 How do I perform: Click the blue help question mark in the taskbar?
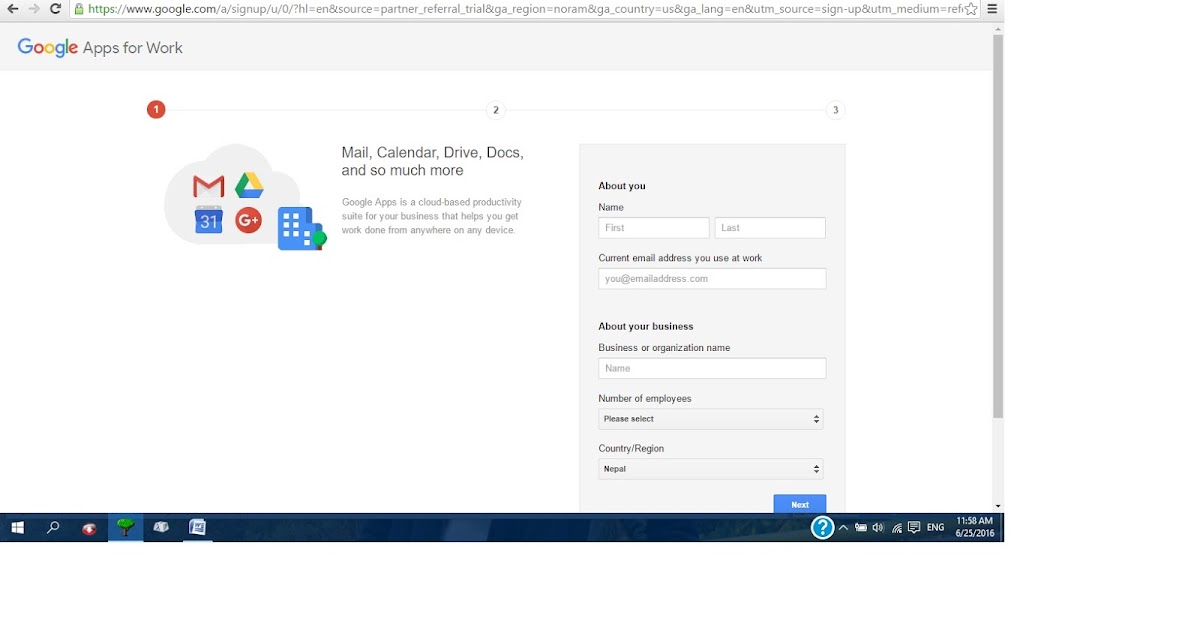pos(822,527)
